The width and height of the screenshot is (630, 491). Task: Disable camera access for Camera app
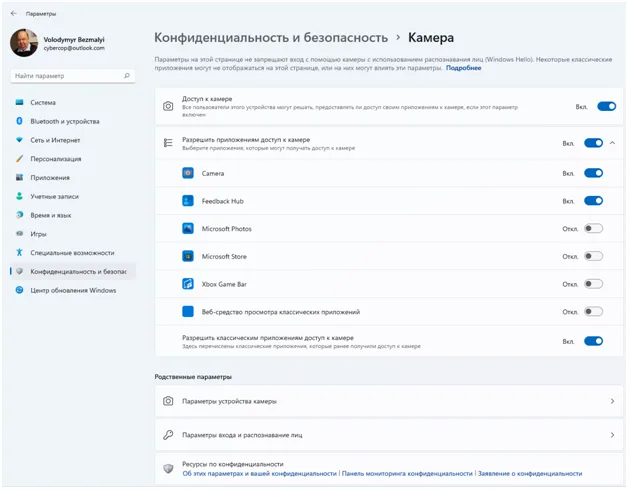tap(593, 173)
